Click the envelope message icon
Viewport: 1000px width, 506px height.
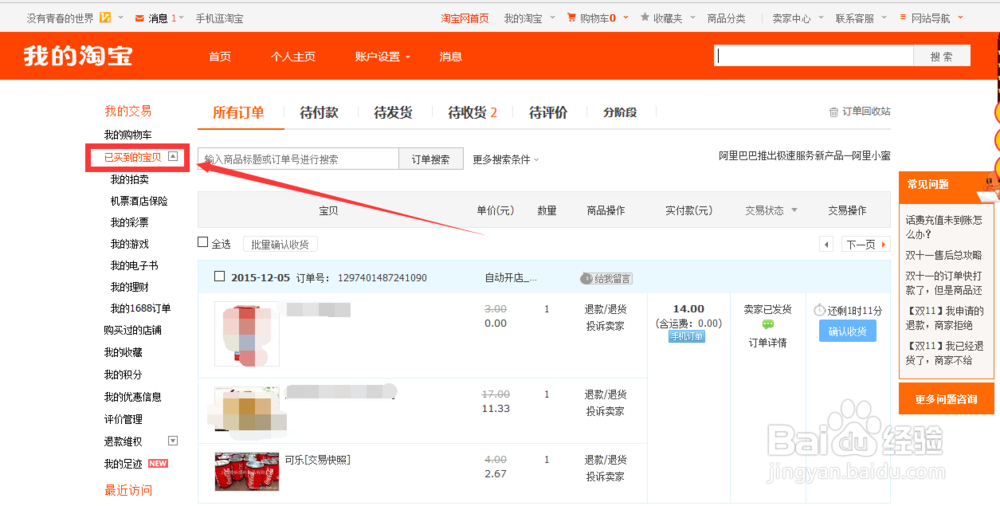139,18
